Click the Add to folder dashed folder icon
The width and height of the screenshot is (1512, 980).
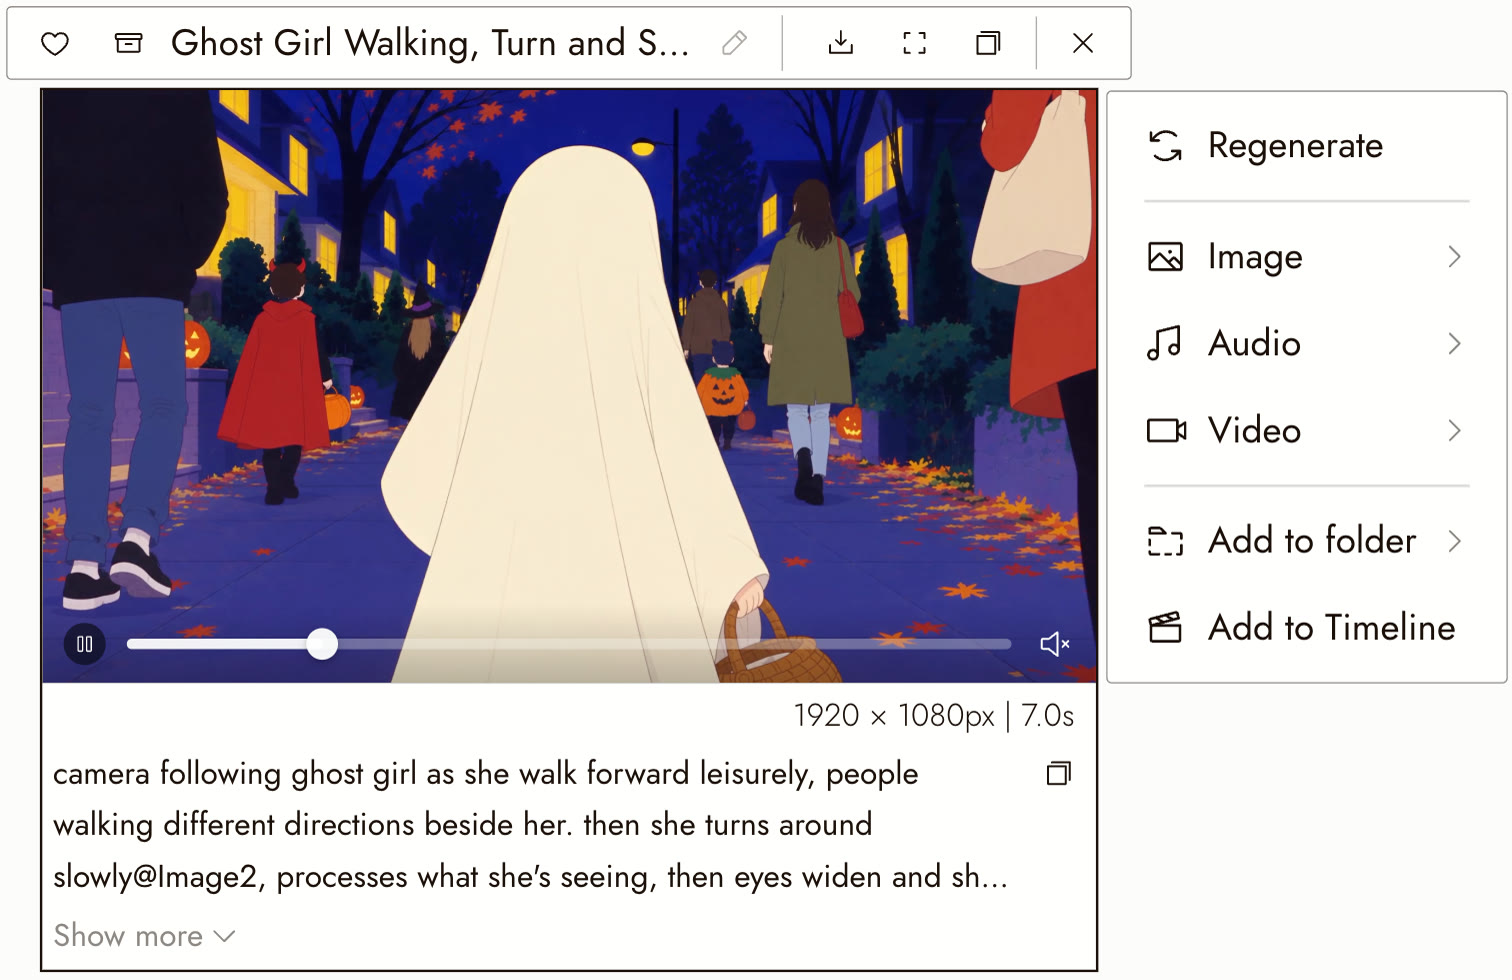click(1165, 541)
